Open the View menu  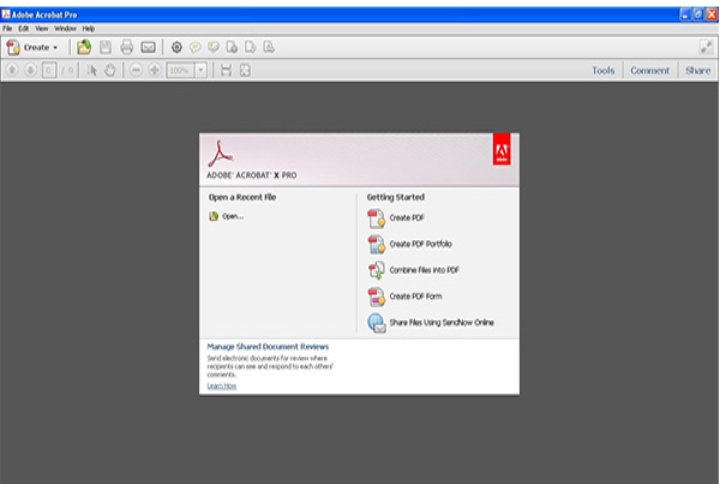[41, 28]
